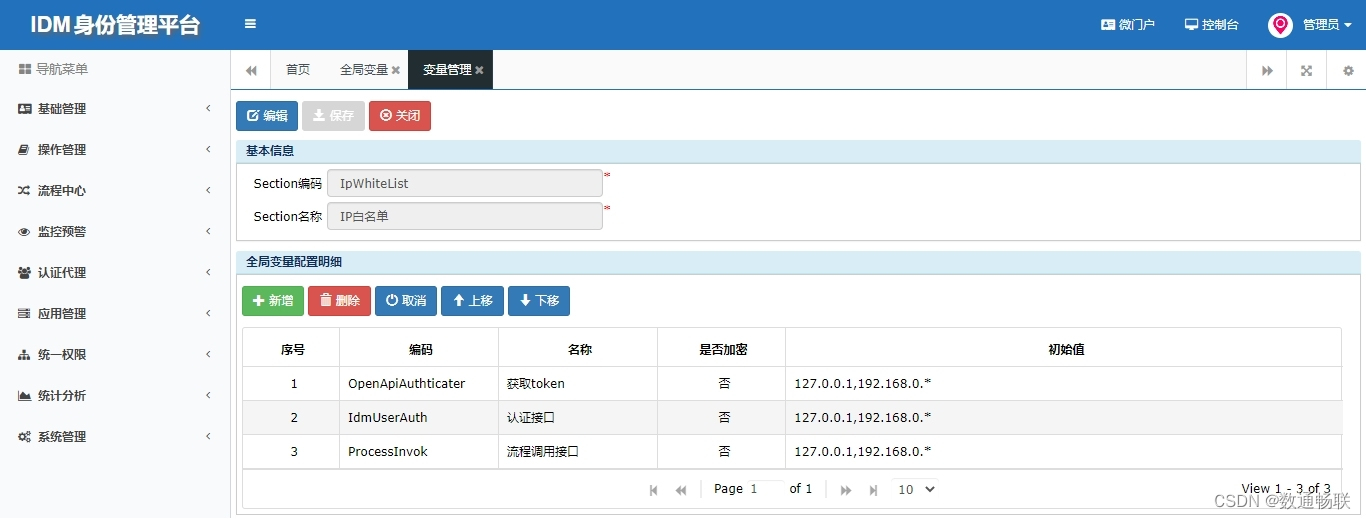This screenshot has height=519, width=1366.
Task: Click the page number input box
Action: (x=766, y=489)
